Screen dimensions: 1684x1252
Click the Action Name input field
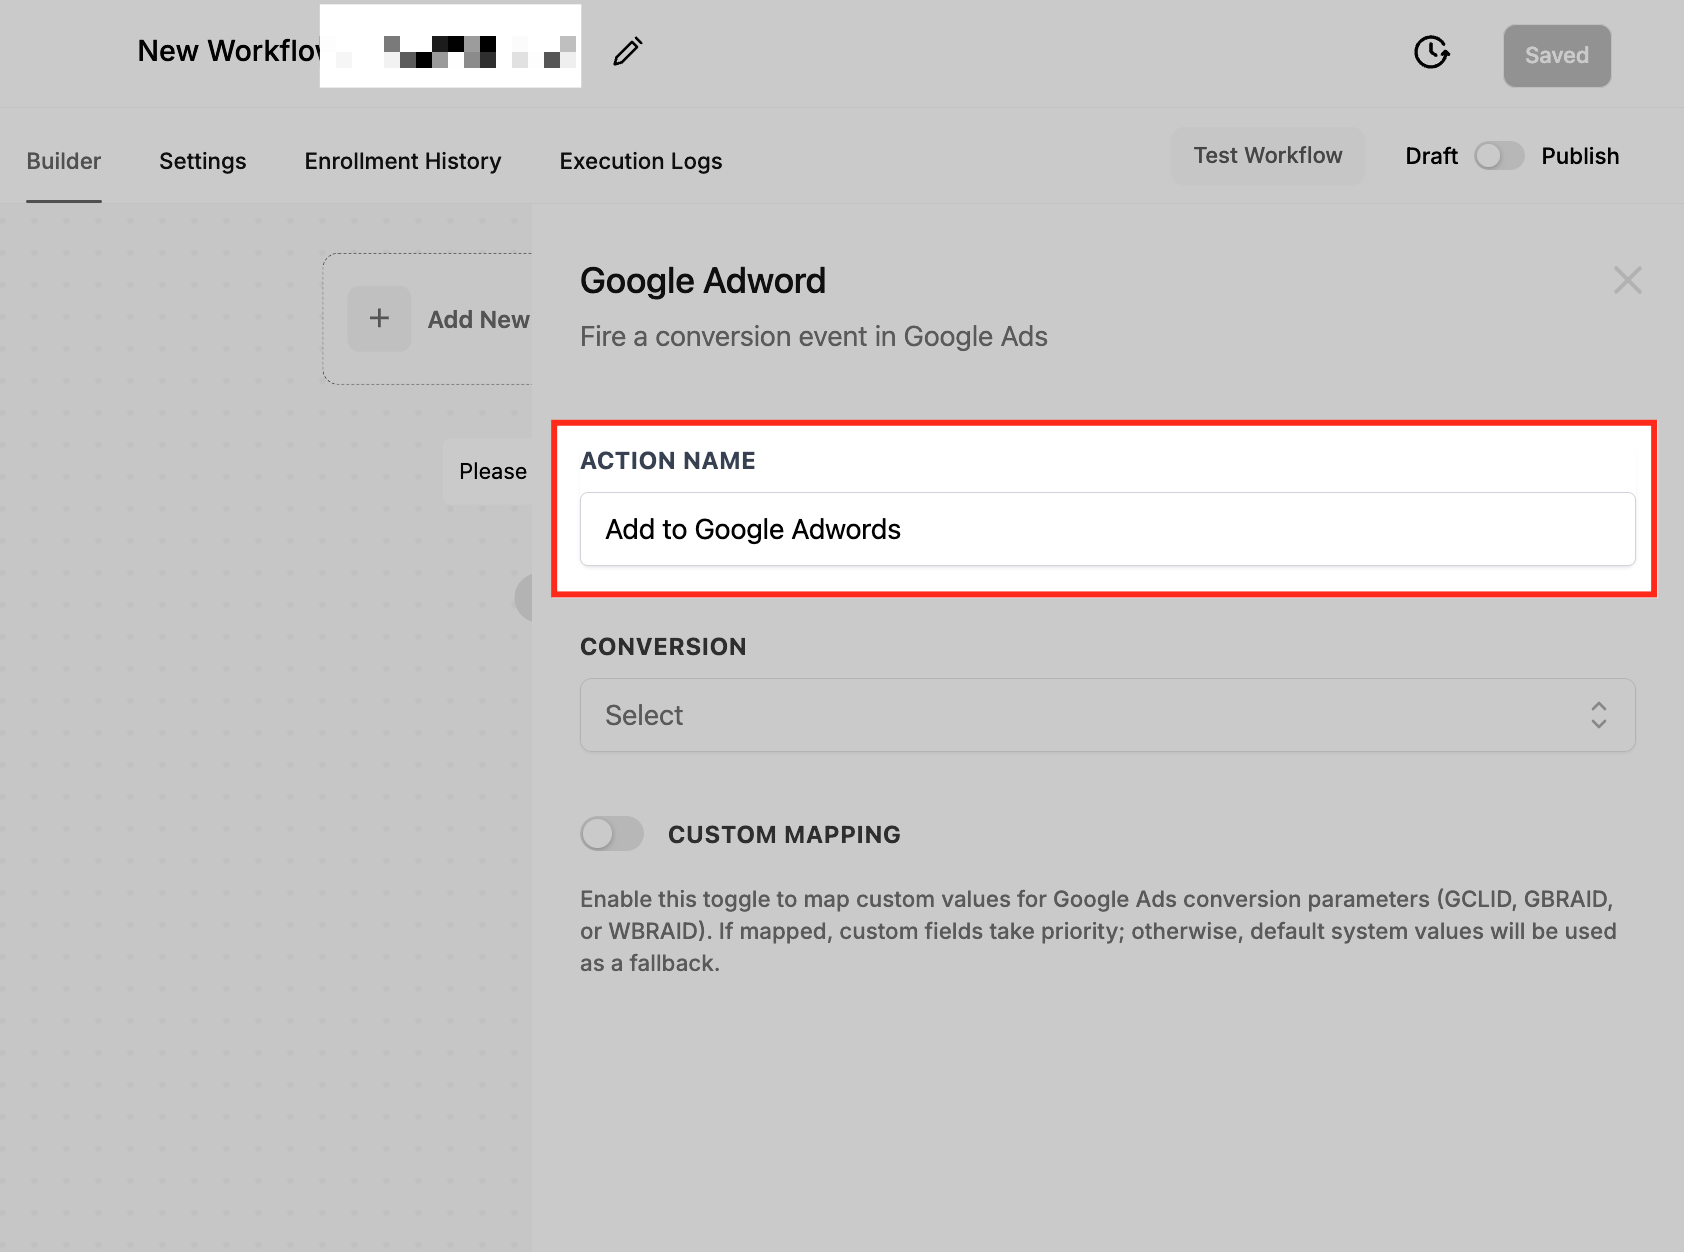tap(1108, 529)
